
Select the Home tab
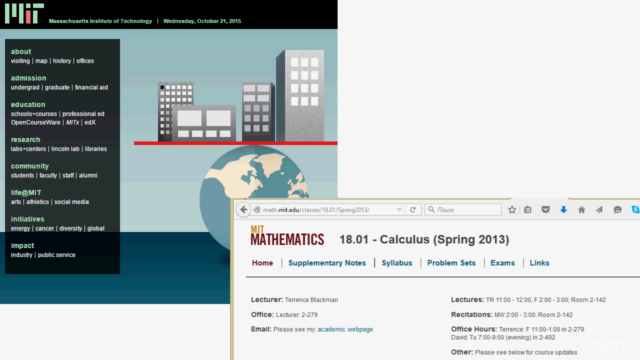point(262,263)
